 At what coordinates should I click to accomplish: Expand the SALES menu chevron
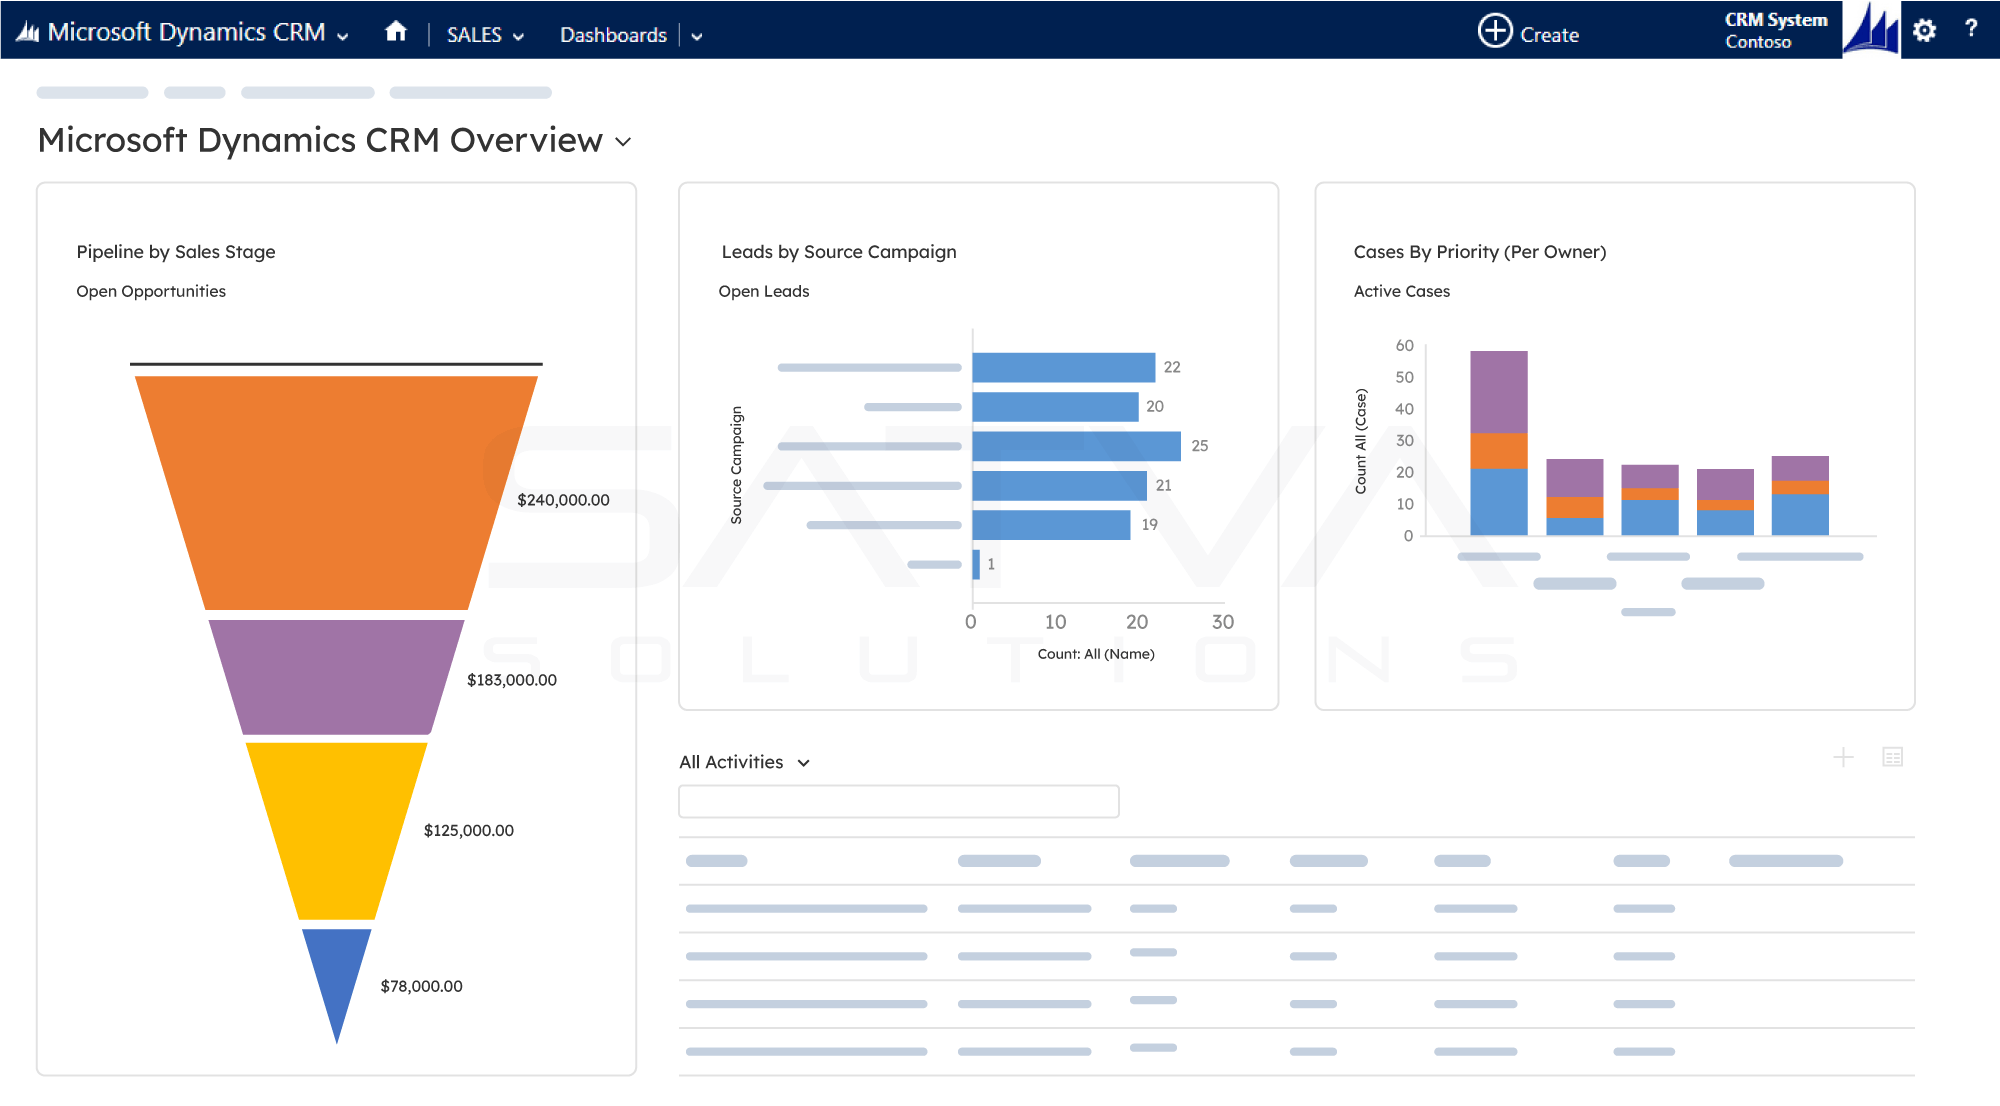[518, 37]
